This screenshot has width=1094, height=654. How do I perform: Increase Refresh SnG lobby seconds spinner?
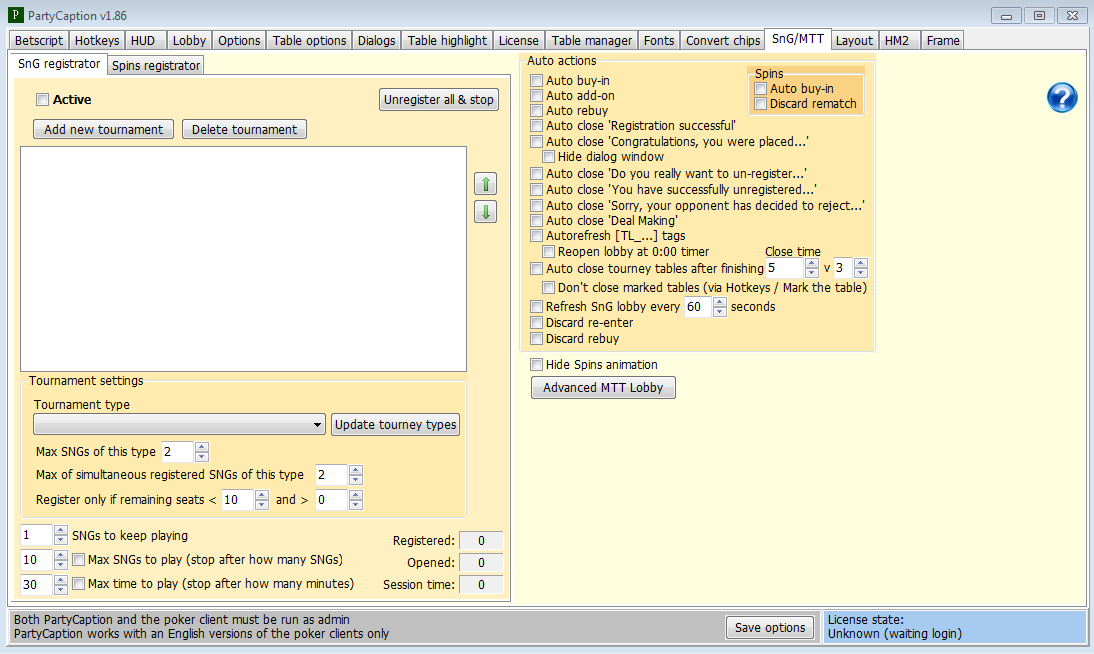pos(719,302)
